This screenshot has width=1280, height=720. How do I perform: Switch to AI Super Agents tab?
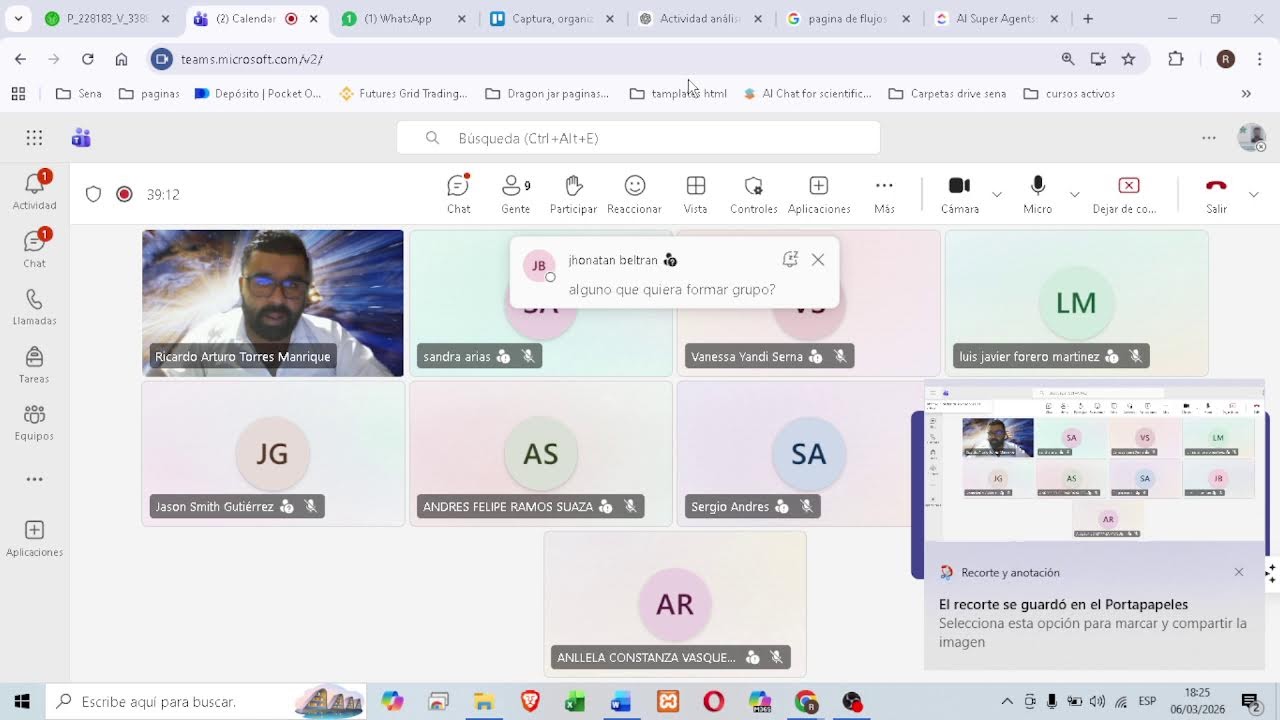(996, 18)
